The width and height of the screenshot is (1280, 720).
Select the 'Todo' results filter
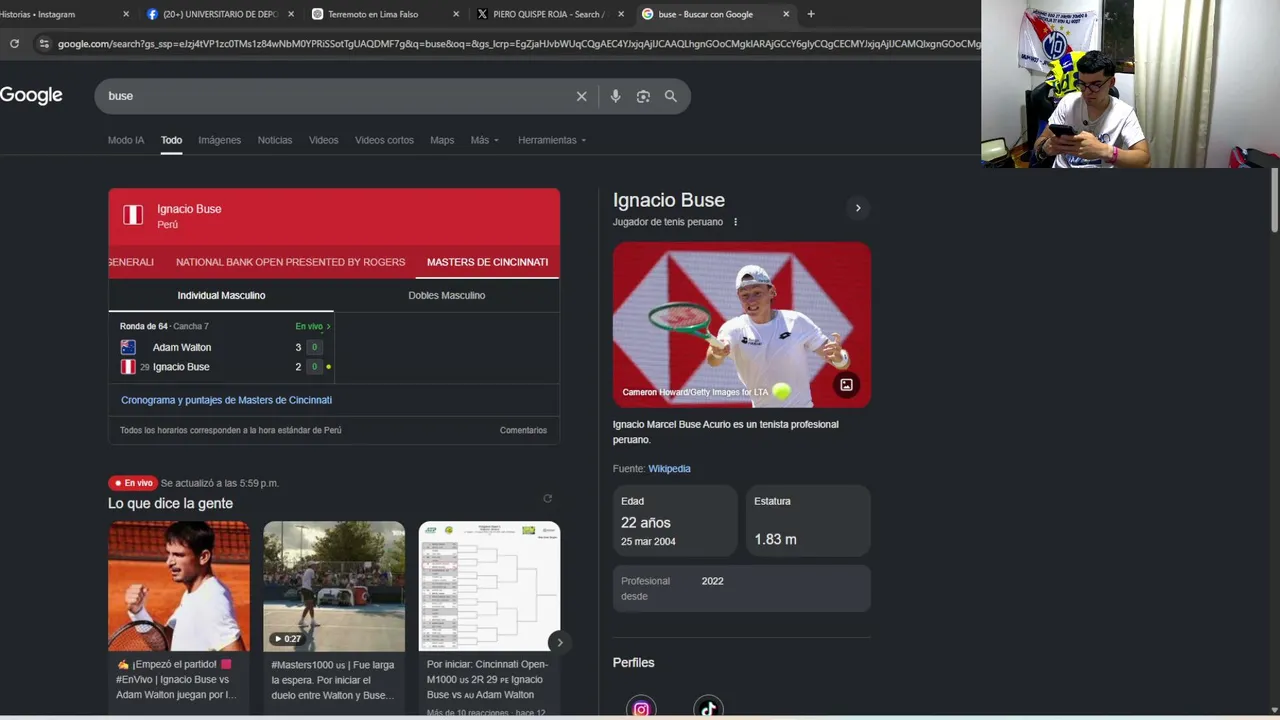[x=171, y=140]
